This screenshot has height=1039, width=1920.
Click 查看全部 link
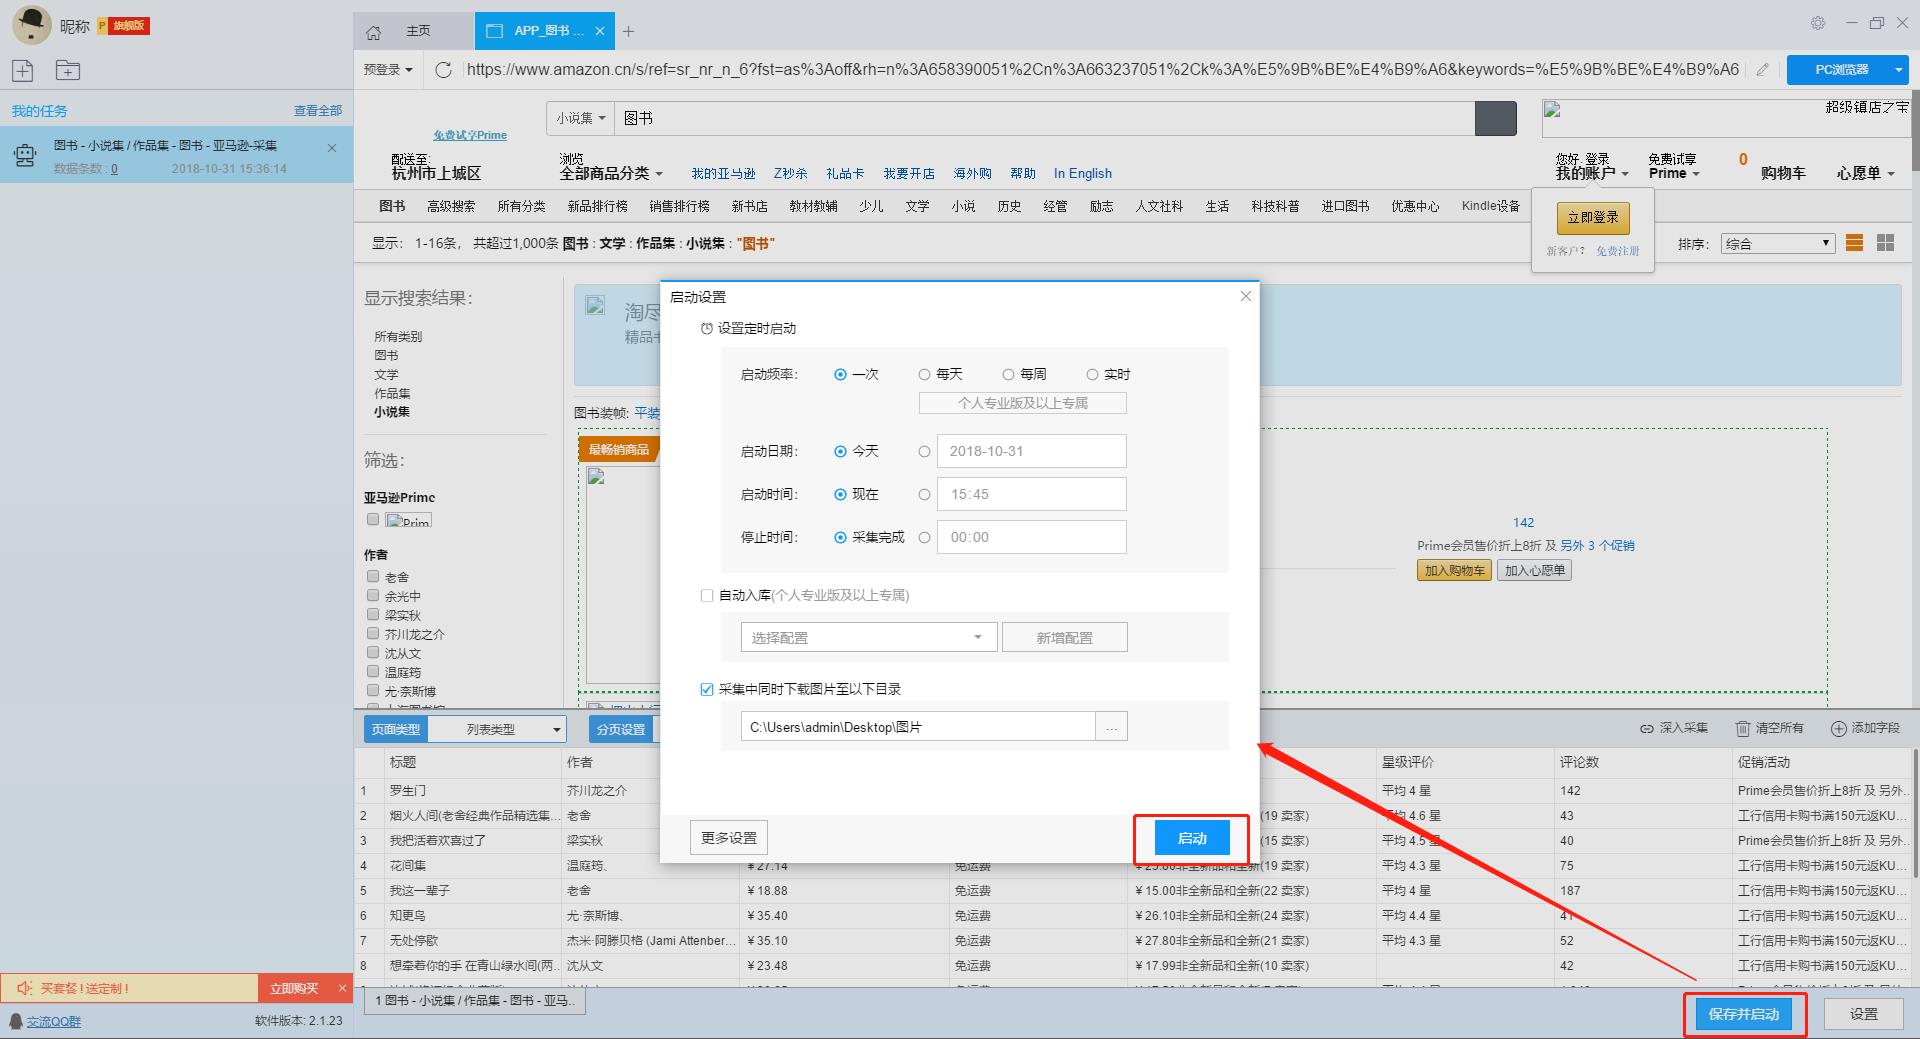318,110
